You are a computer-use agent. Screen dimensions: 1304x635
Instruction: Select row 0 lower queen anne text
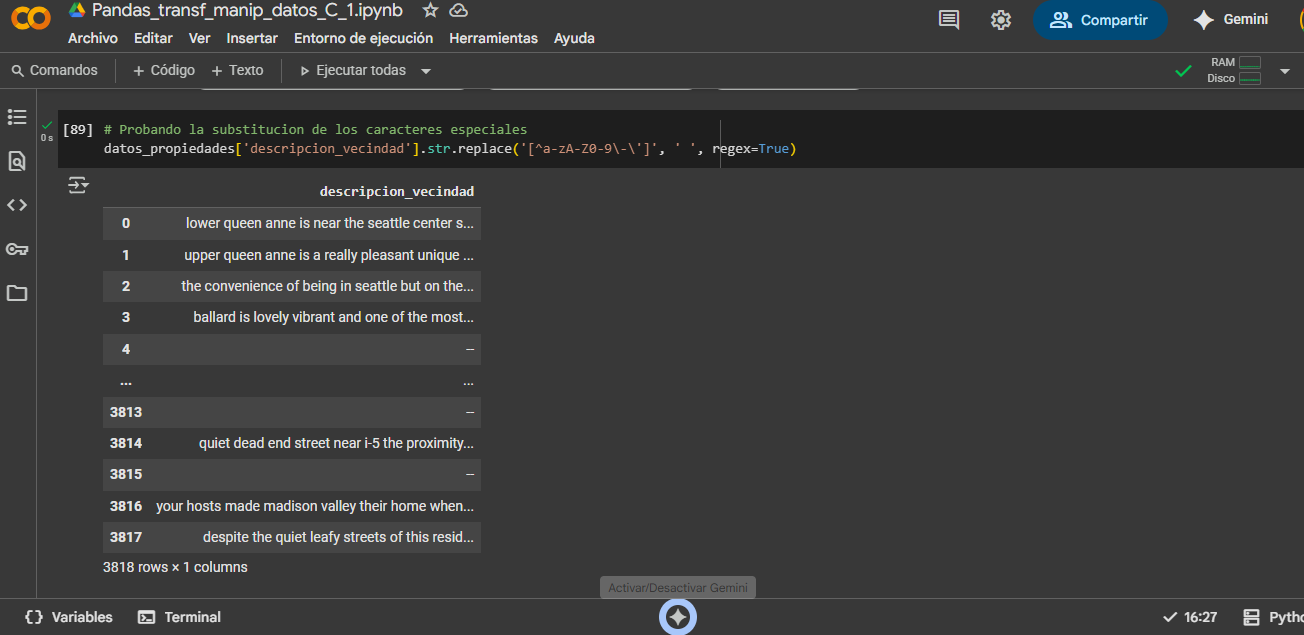point(330,223)
